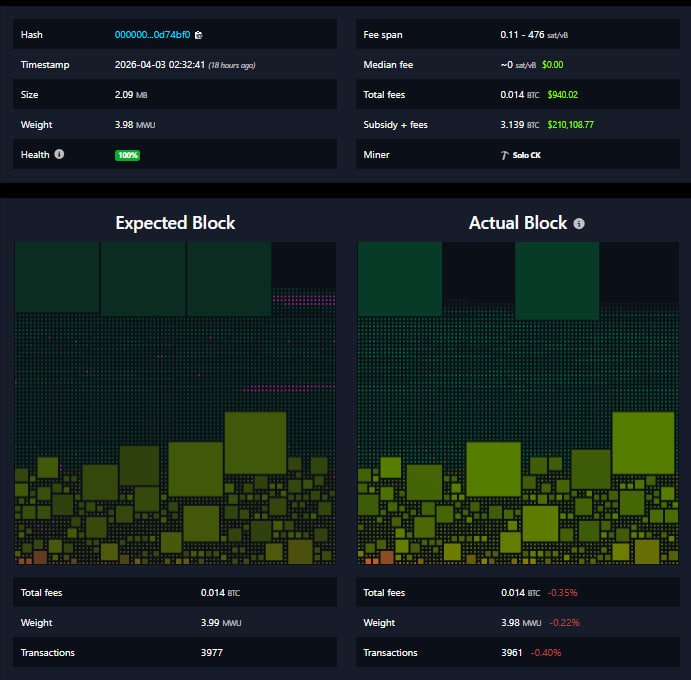This screenshot has height=680, width=691.
Task: Select top-left large dark-green square in Actual Block
Action: (400, 279)
